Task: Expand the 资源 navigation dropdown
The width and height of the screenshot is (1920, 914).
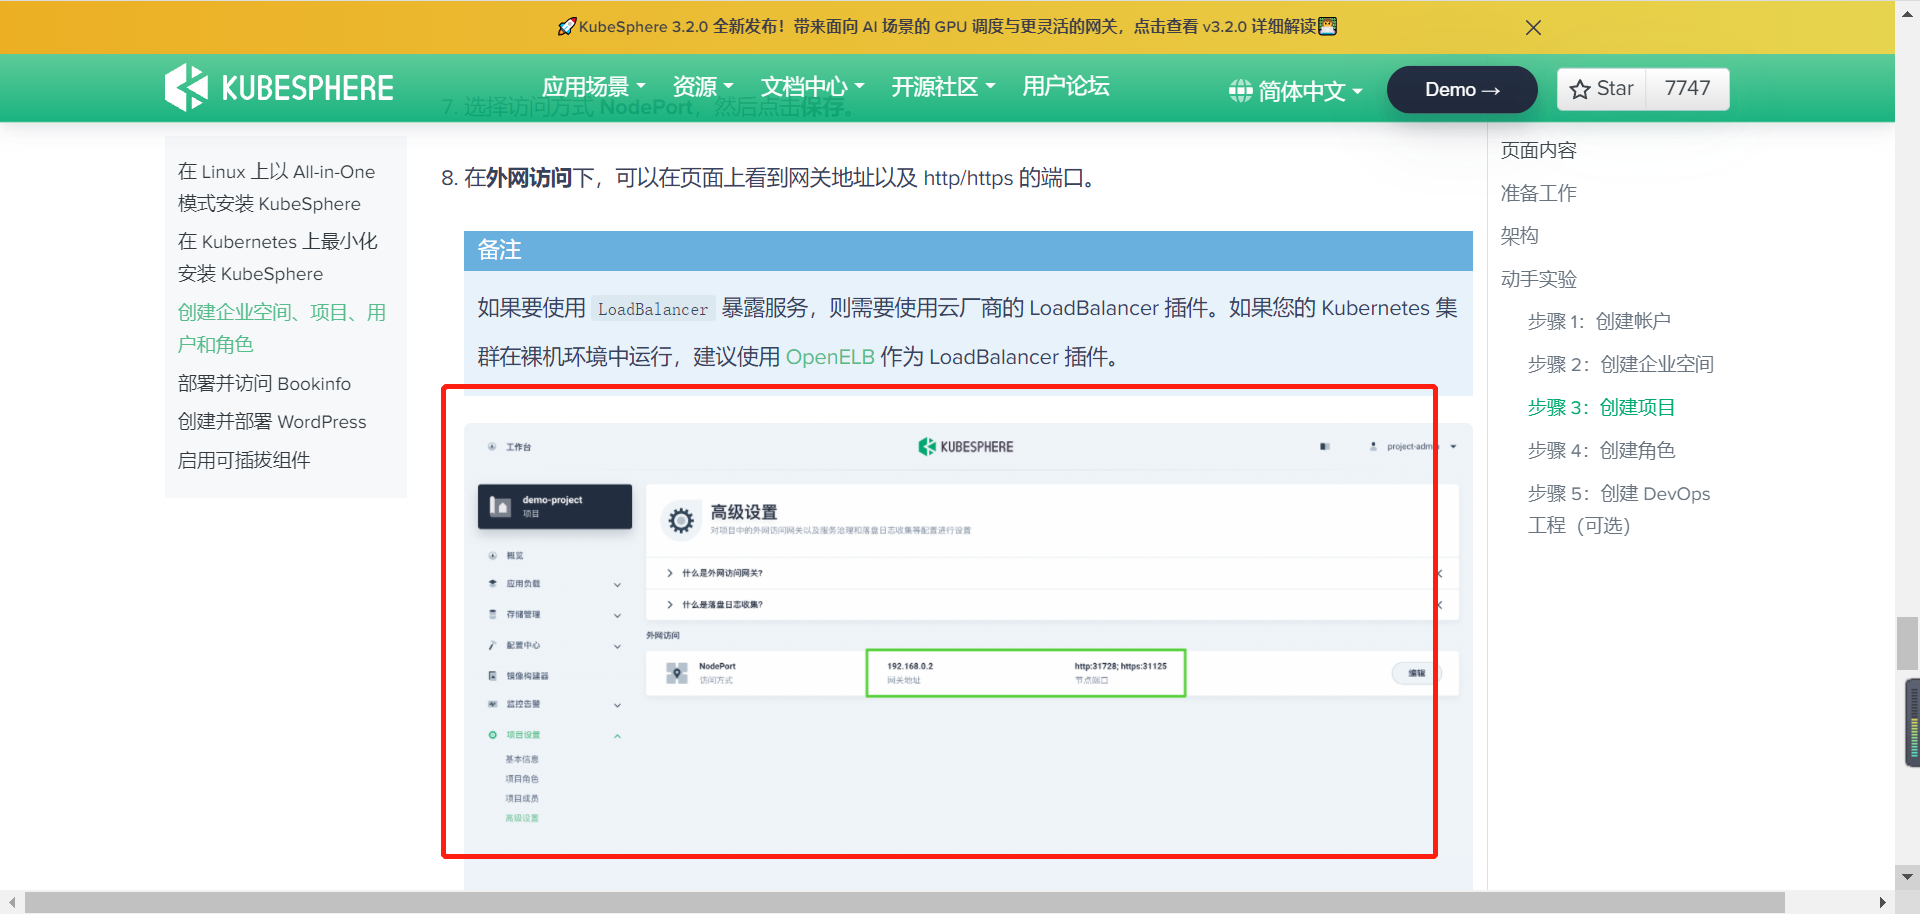Action: coord(703,87)
